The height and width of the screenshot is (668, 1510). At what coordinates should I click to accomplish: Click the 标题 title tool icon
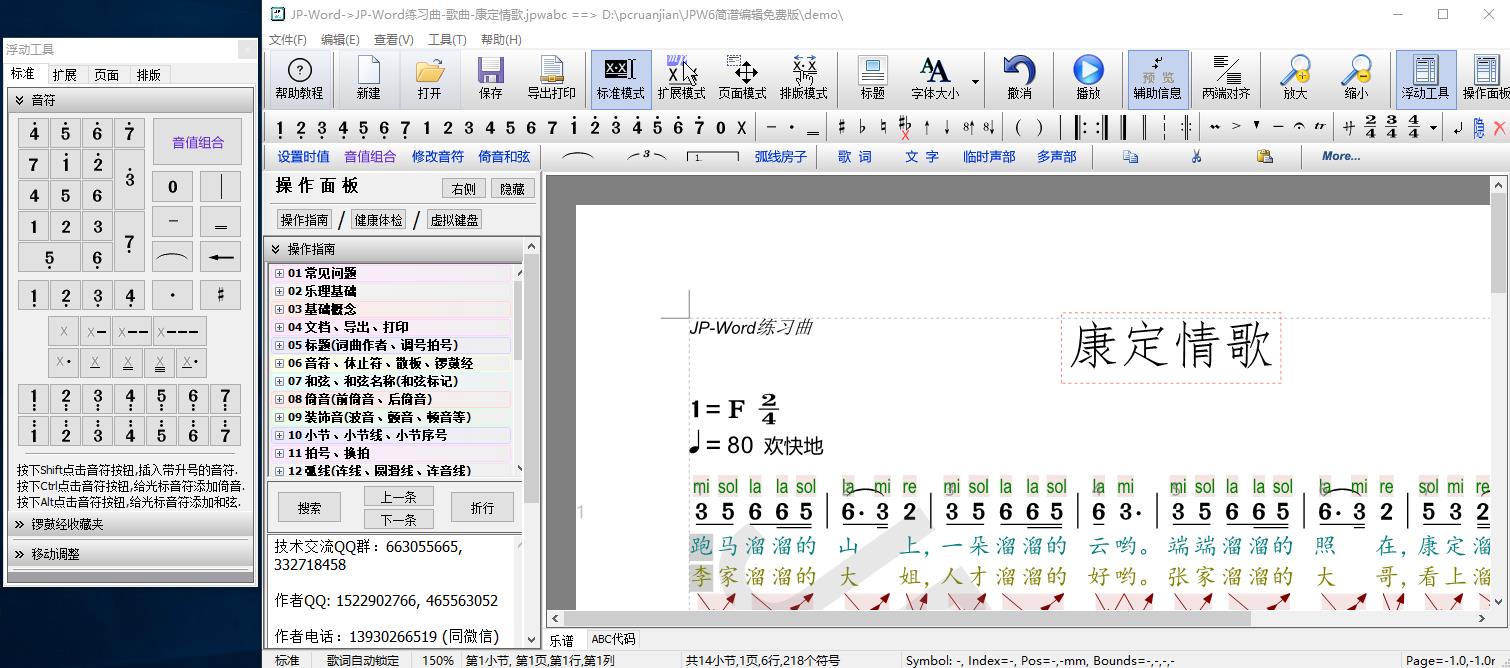(870, 78)
